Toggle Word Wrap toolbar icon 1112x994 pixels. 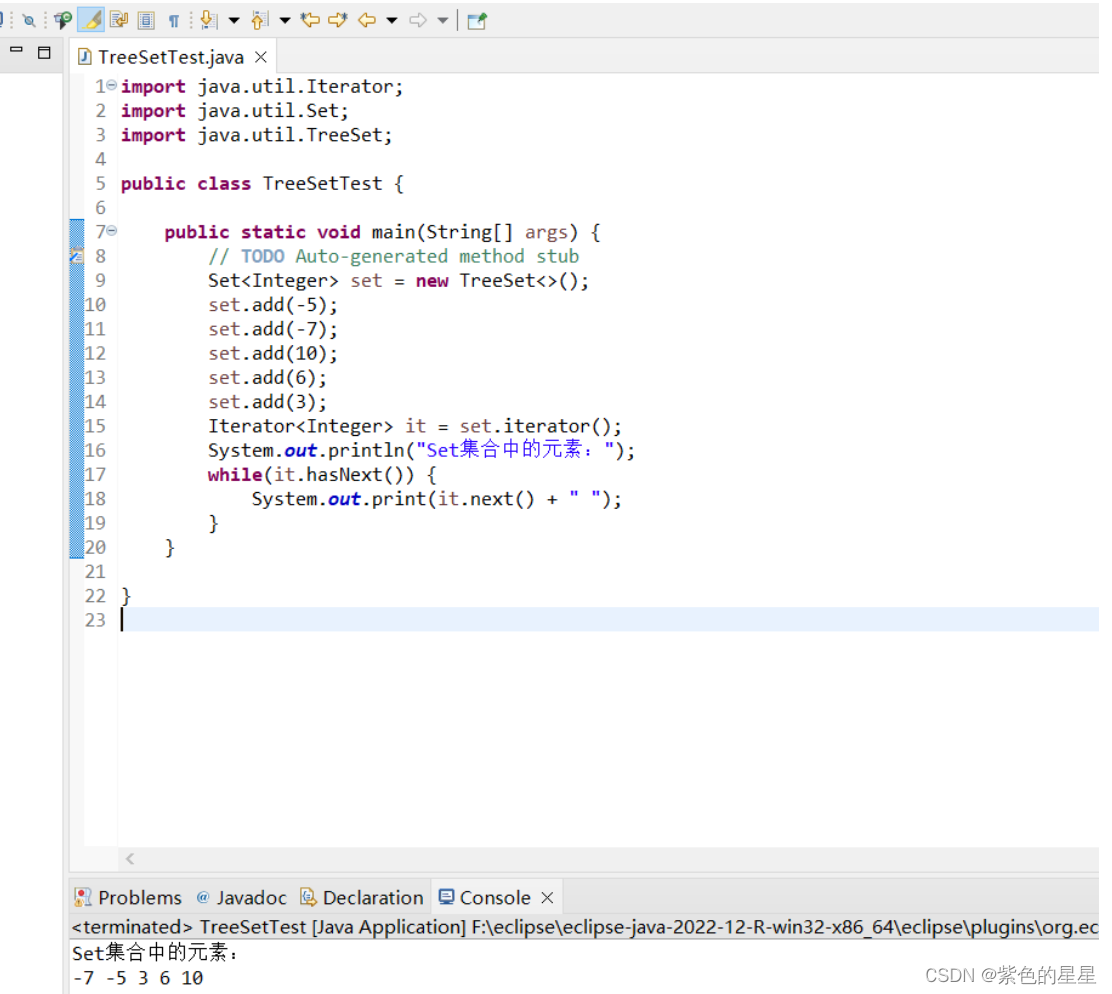click(118, 21)
